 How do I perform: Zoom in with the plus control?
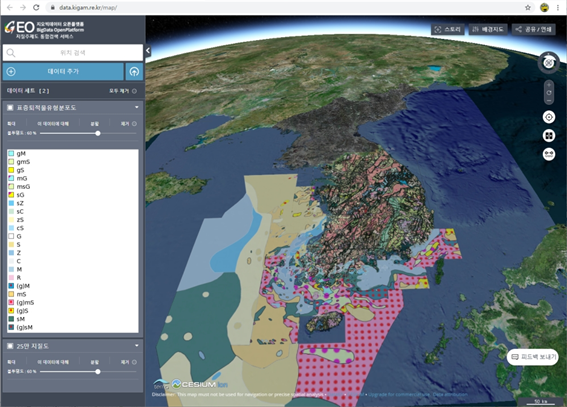549,85
